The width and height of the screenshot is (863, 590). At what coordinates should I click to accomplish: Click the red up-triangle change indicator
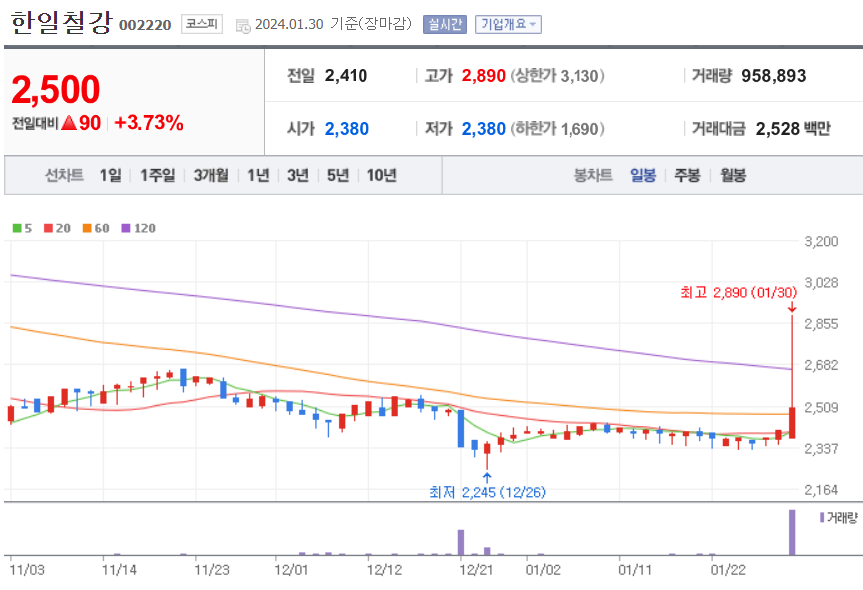coord(69,122)
